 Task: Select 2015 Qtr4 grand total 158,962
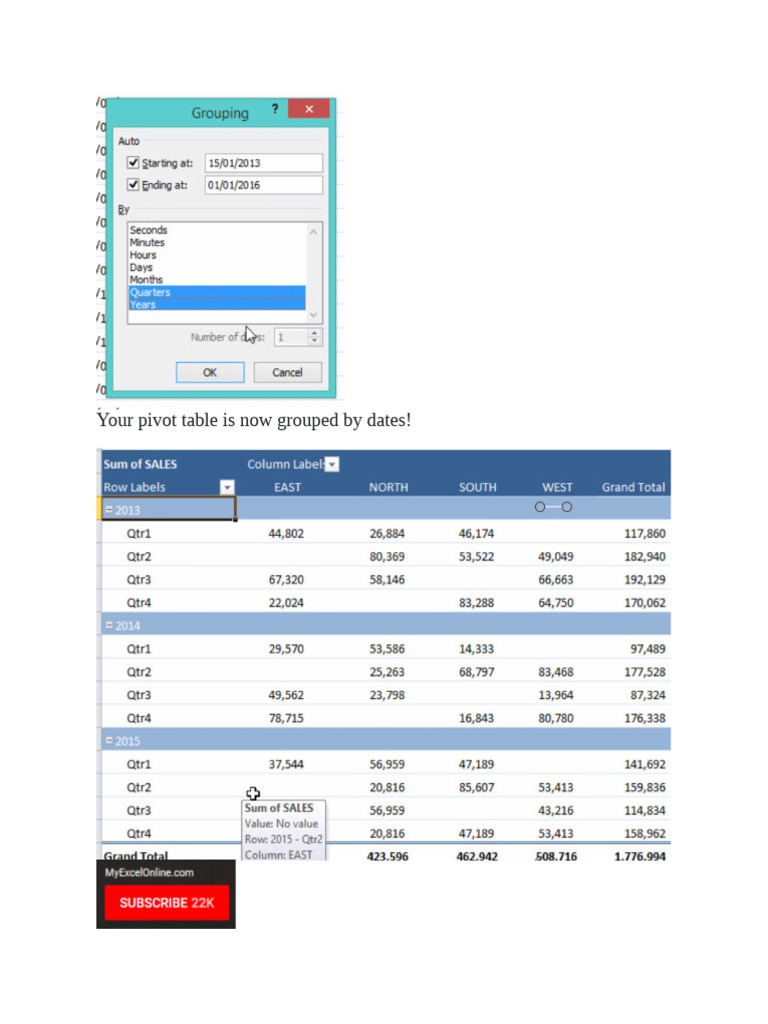click(645, 833)
